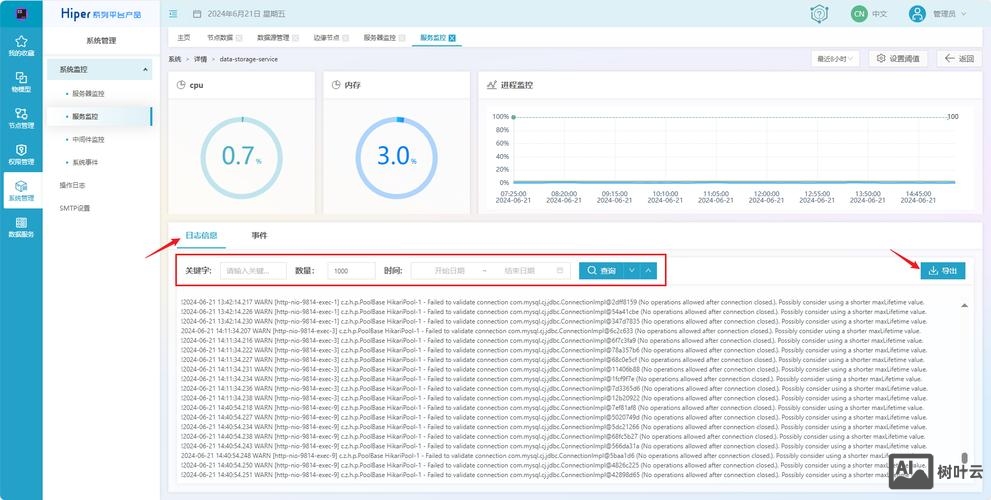
Task: Open the 最近8小时 time range dropdown
Action: pos(835,59)
